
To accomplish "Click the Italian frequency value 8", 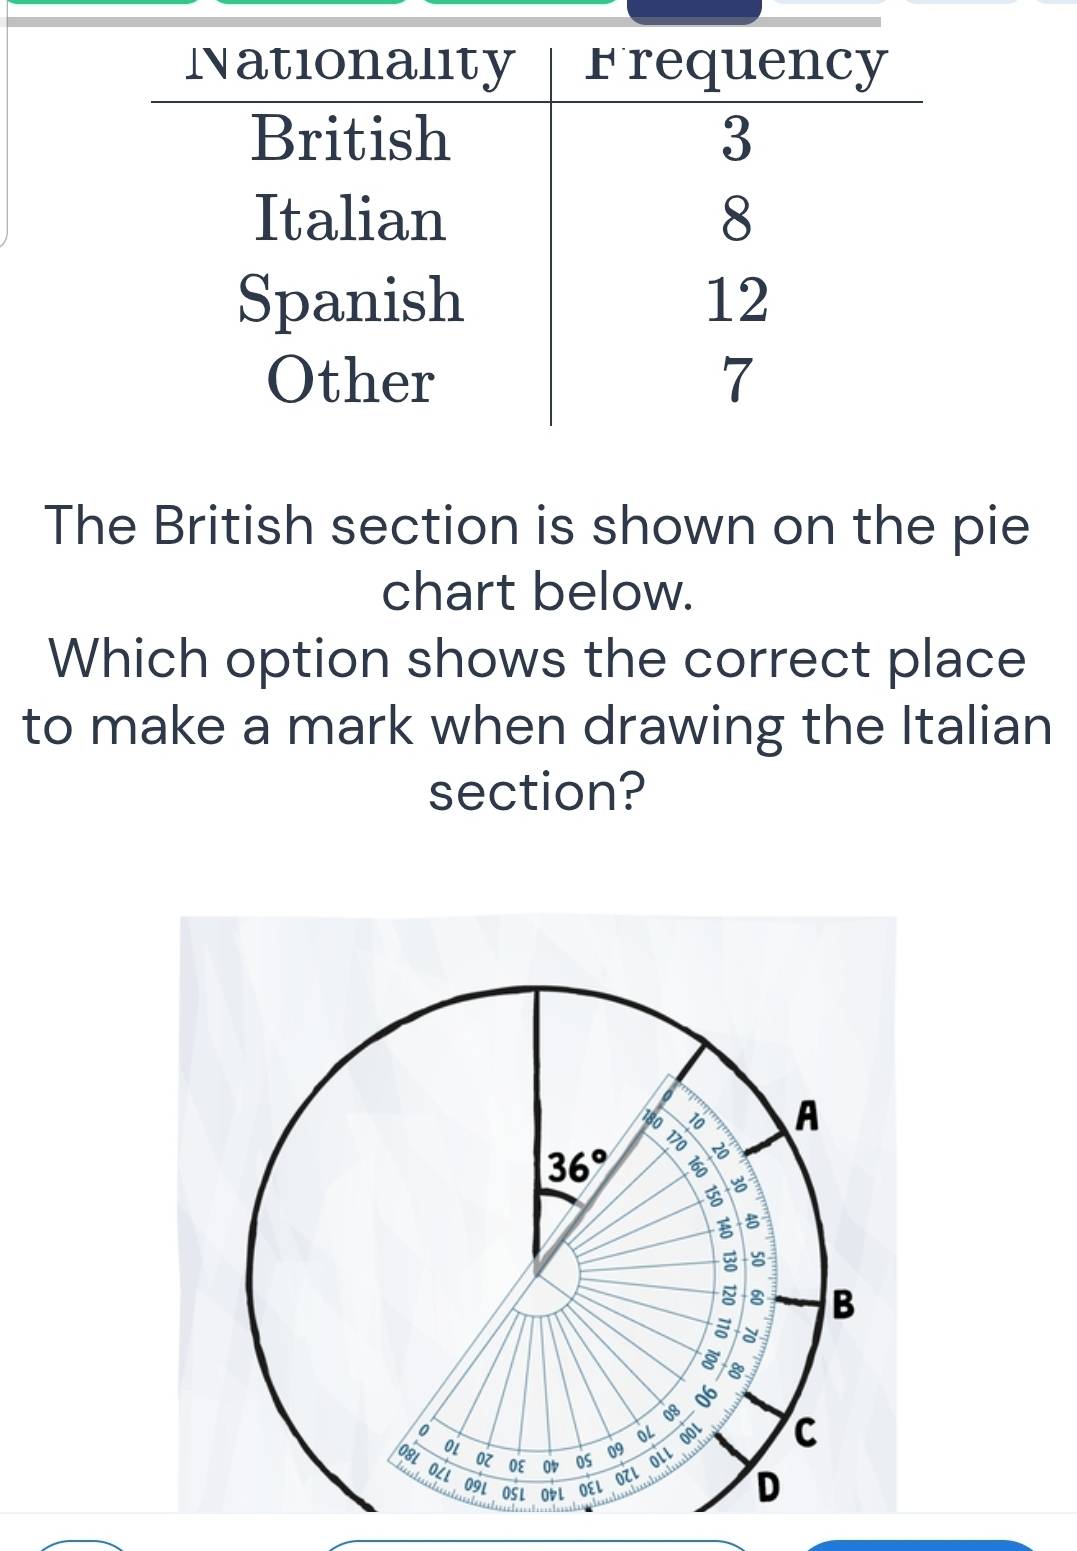I will click(x=736, y=220).
